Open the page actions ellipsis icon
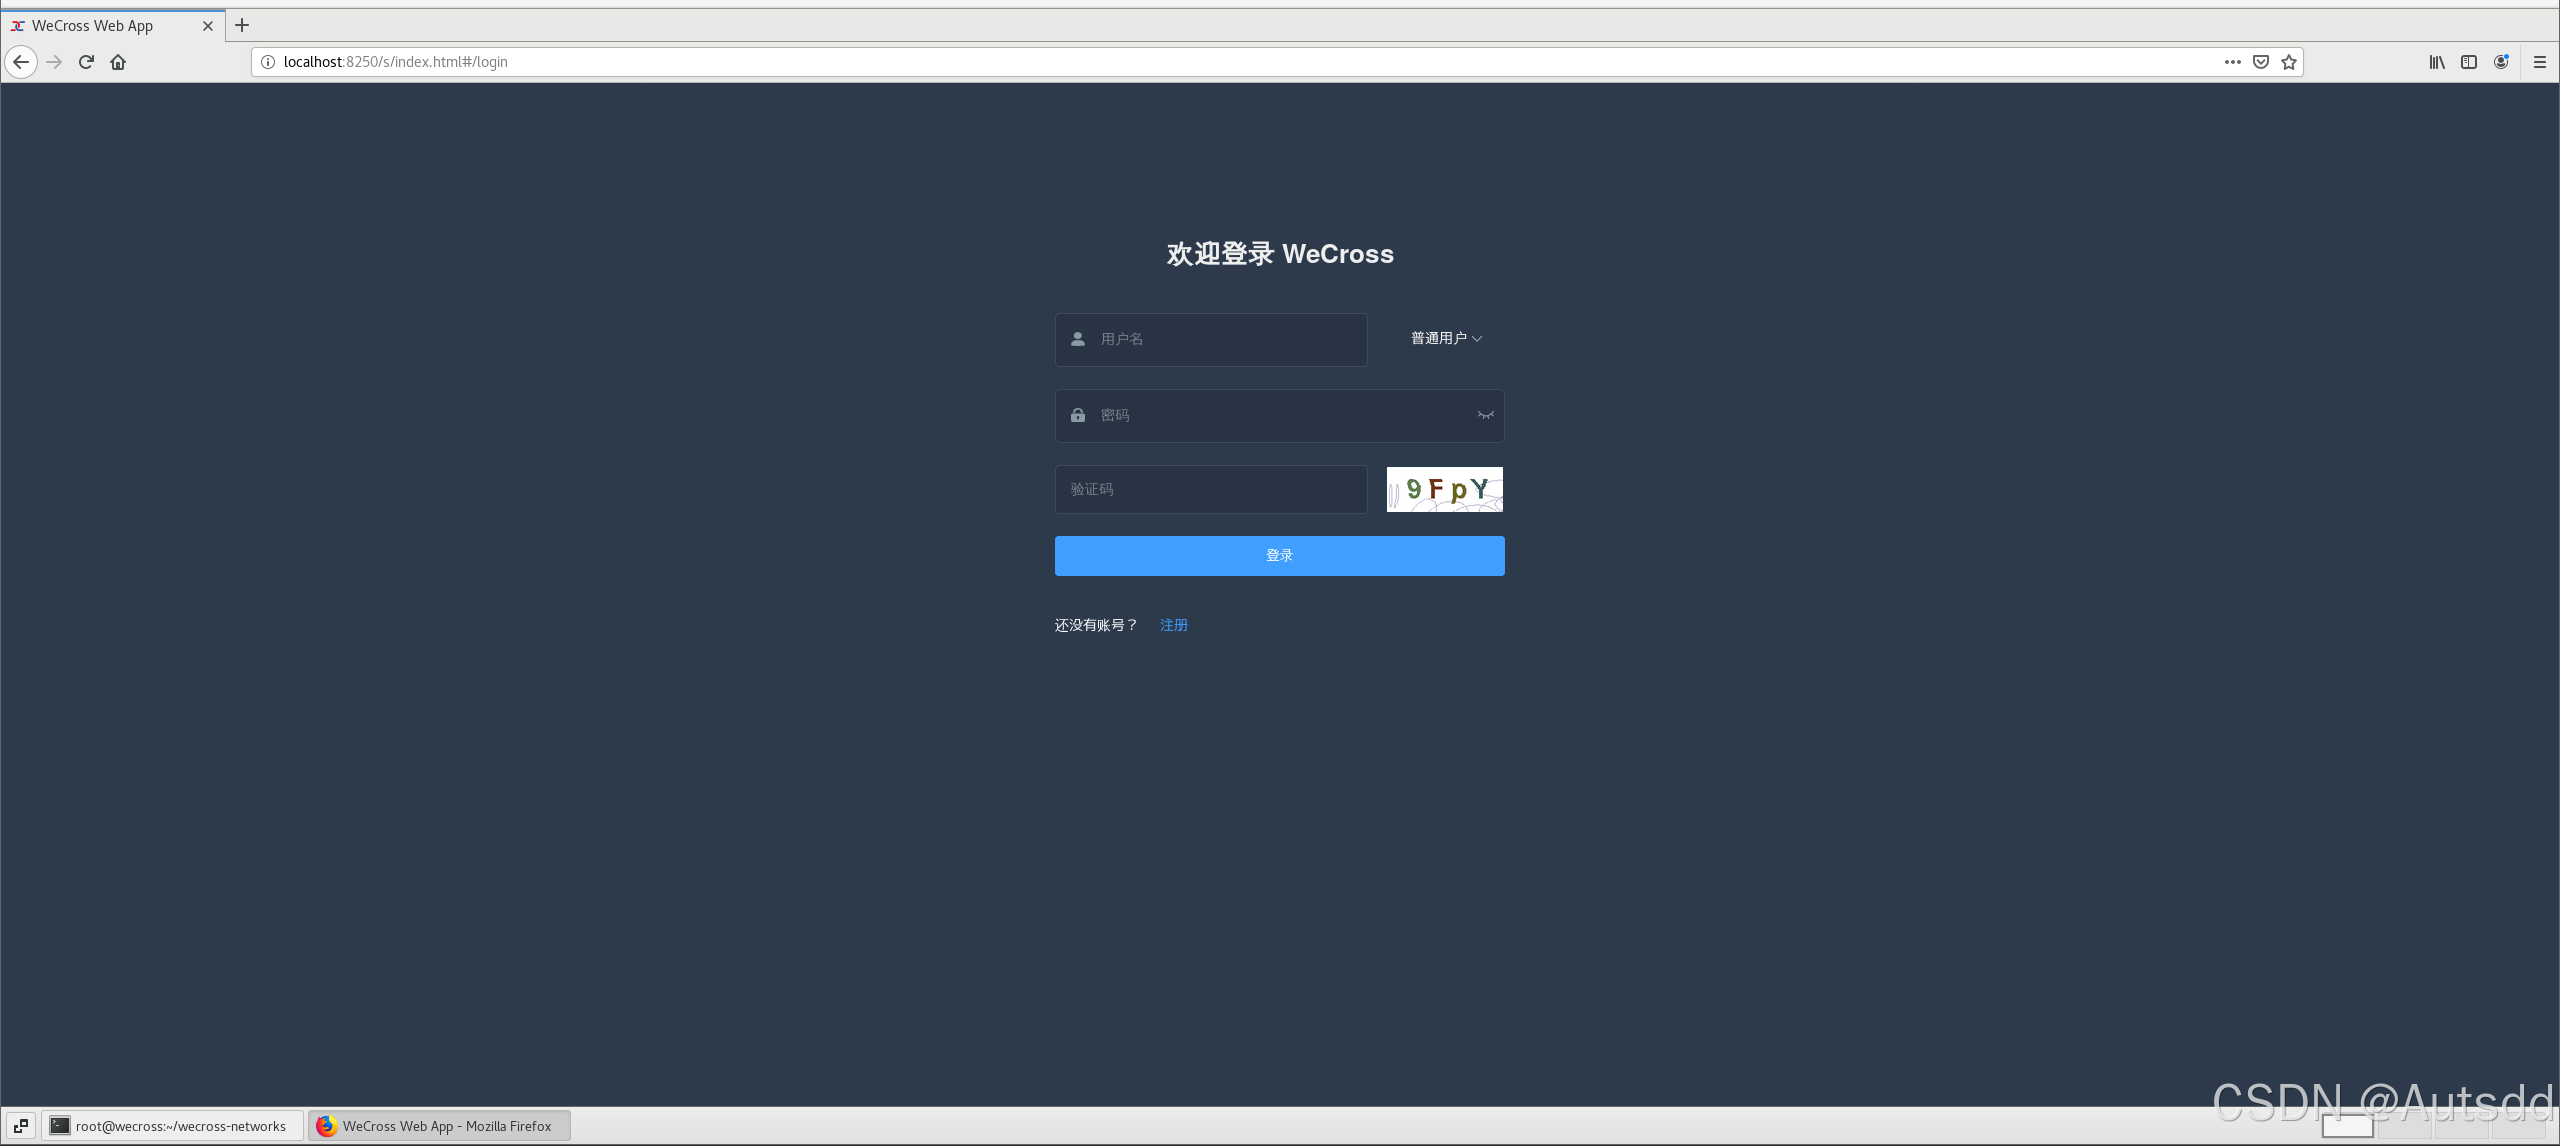 2231,61
